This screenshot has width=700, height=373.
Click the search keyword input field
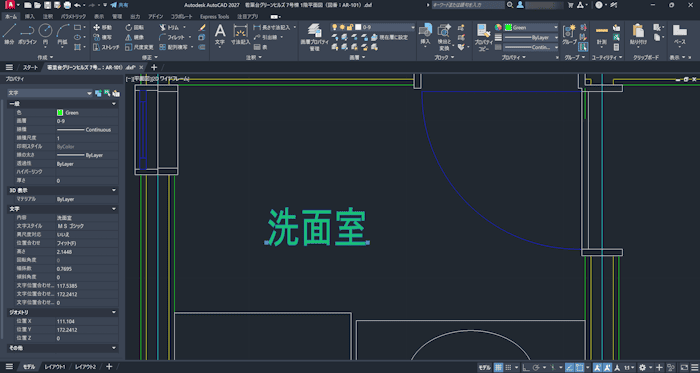coord(468,5)
